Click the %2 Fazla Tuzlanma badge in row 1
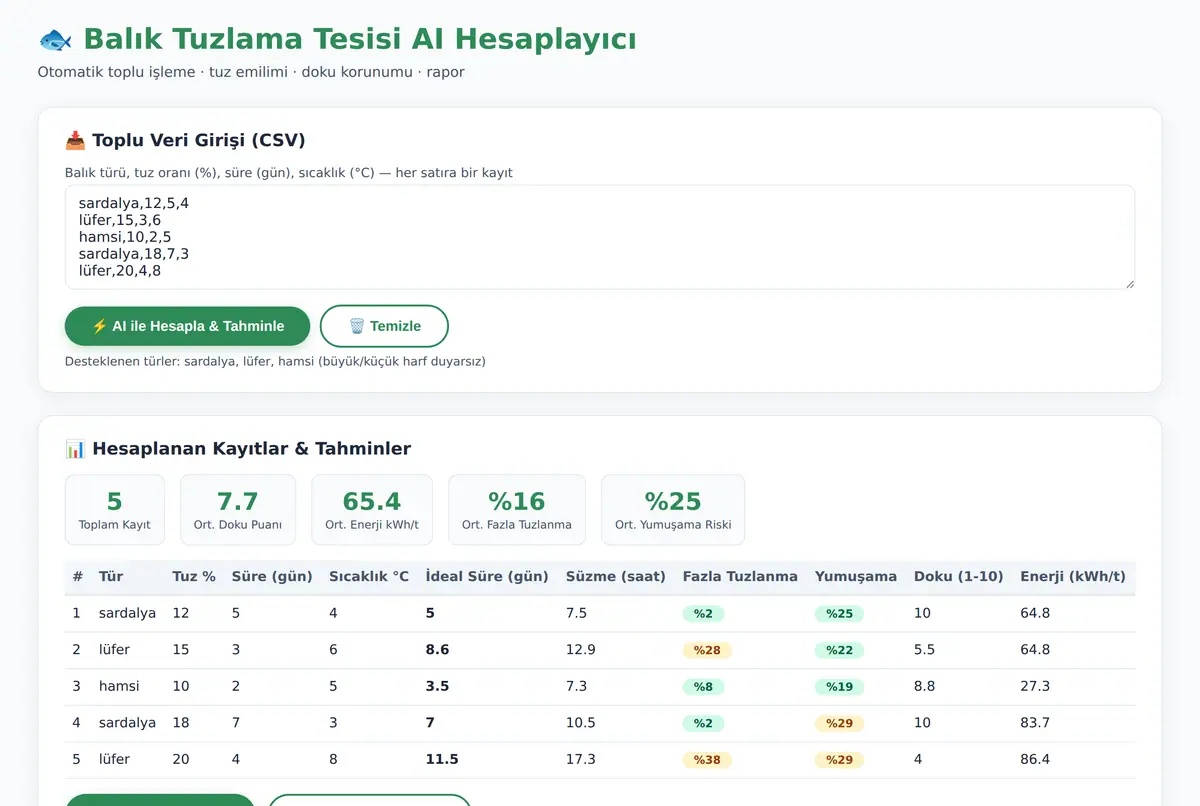1200x806 pixels. pos(703,613)
